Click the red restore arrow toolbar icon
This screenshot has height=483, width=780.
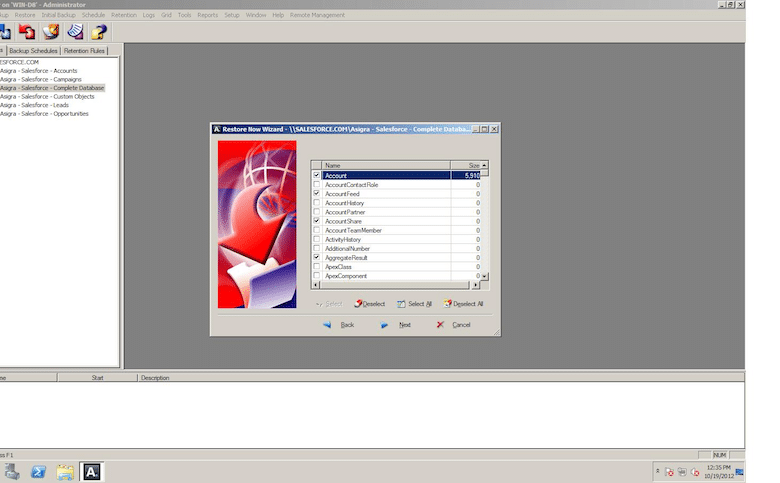tap(27, 32)
